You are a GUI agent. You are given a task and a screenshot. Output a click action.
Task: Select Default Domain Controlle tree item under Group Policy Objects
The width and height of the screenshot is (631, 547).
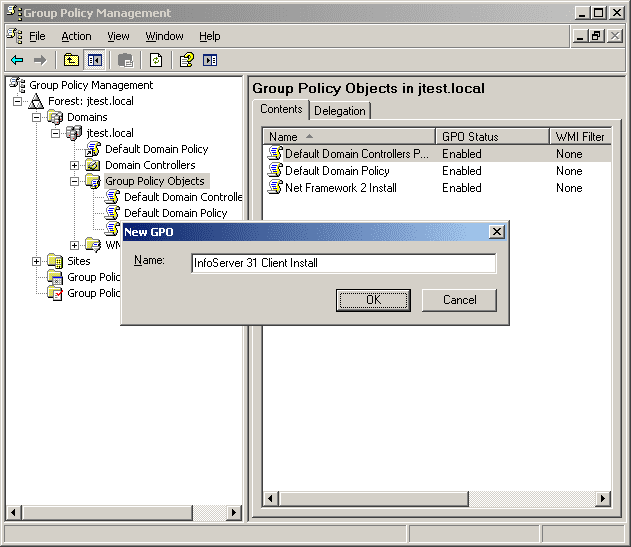pos(183,197)
